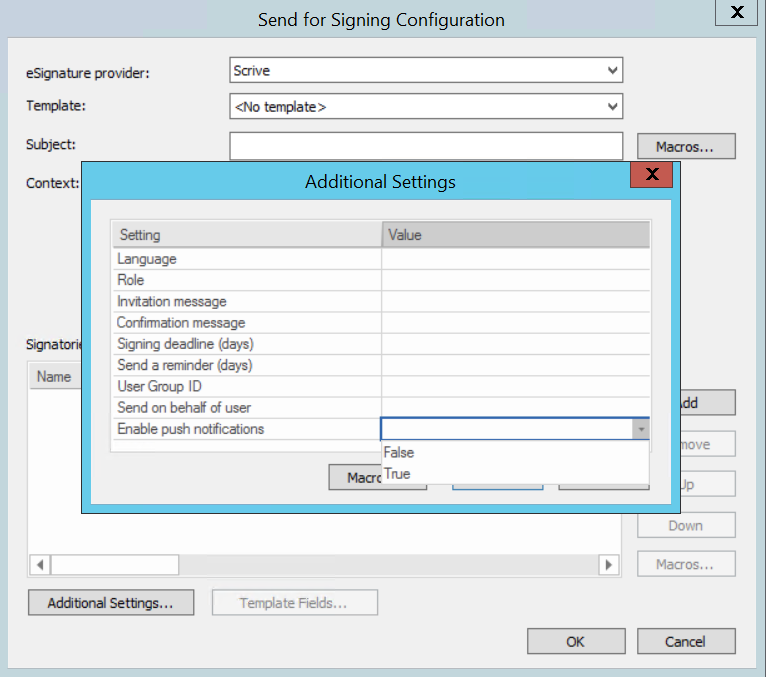Click the Template Fields... button
The width and height of the screenshot is (766, 677).
tap(295, 603)
